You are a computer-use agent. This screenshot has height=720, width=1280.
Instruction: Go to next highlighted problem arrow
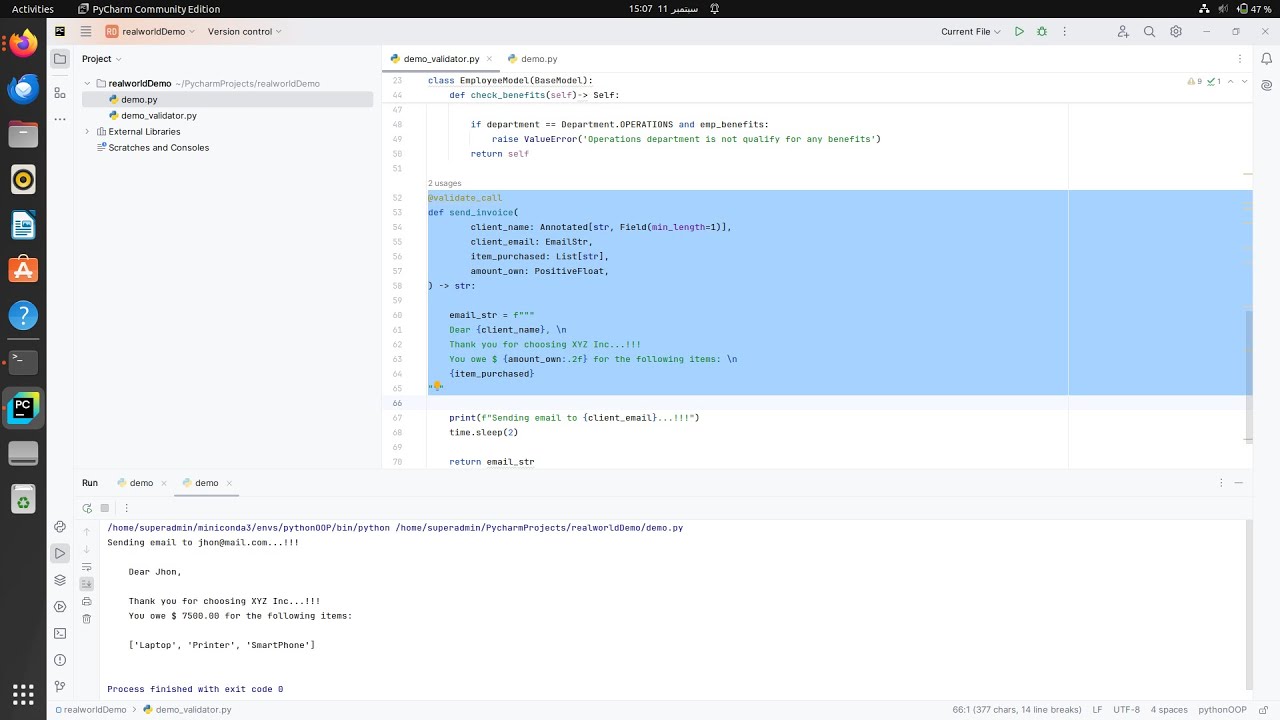tap(1243, 81)
